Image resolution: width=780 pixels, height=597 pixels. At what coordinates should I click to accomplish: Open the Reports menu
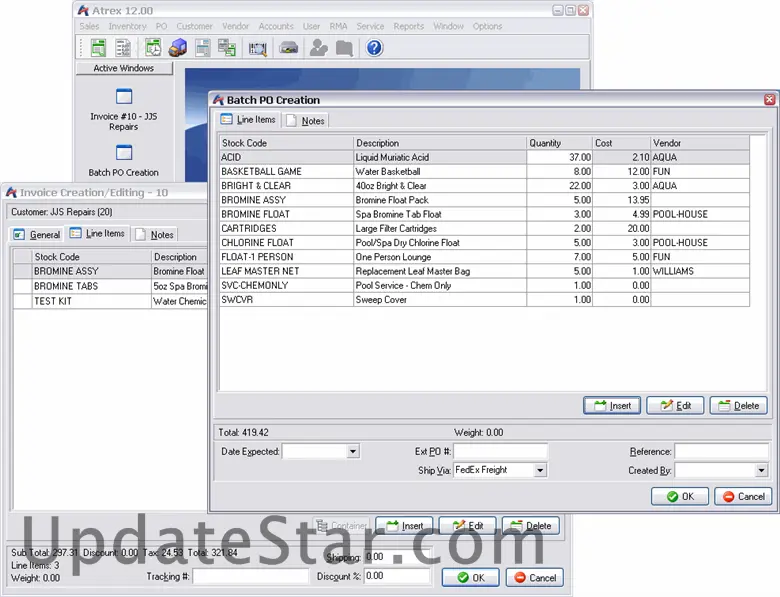tap(408, 26)
